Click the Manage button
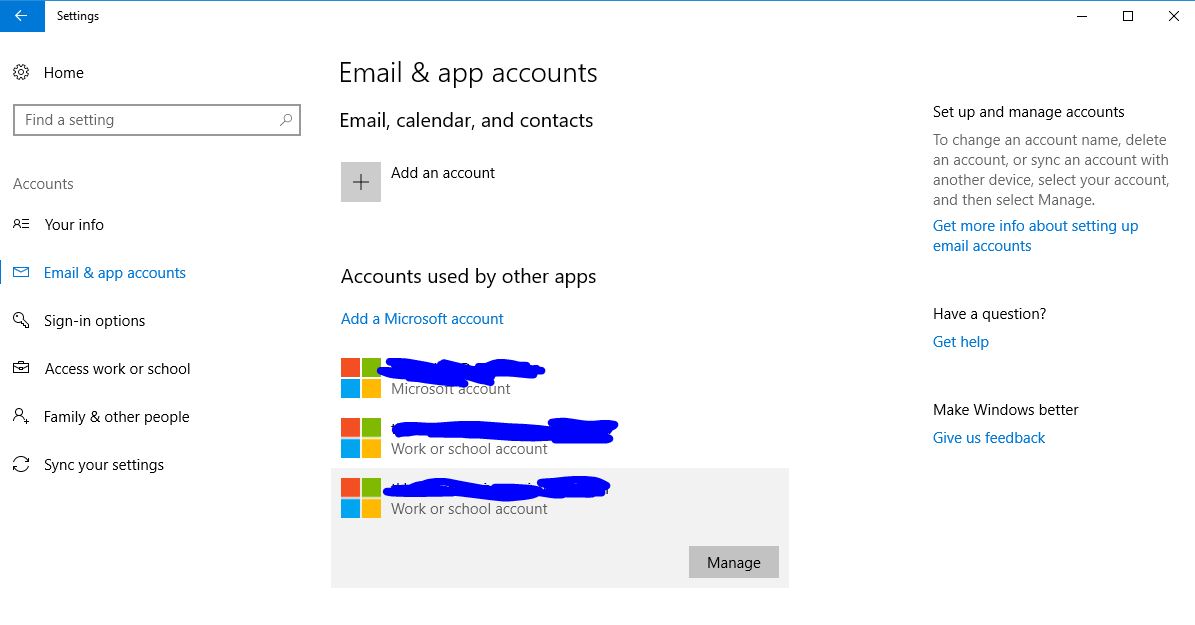 pos(734,562)
